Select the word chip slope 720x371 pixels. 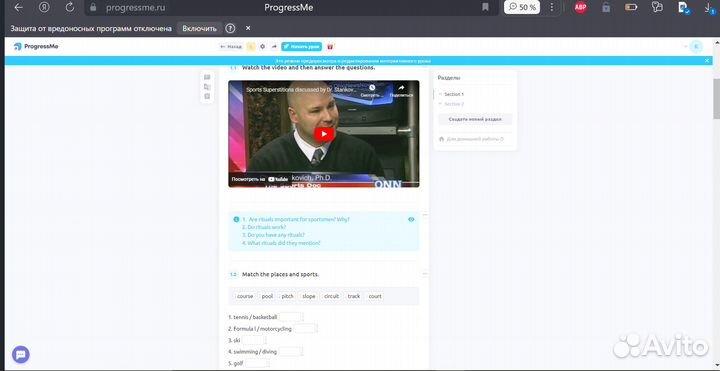pyautogui.click(x=309, y=296)
